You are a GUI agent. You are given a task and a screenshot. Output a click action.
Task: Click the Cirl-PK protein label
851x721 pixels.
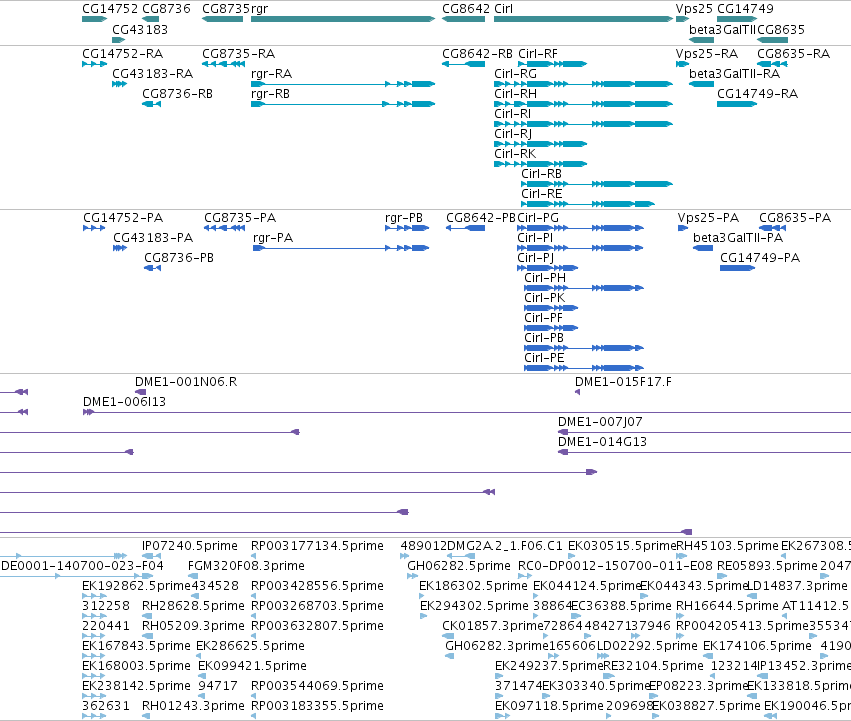[544, 298]
